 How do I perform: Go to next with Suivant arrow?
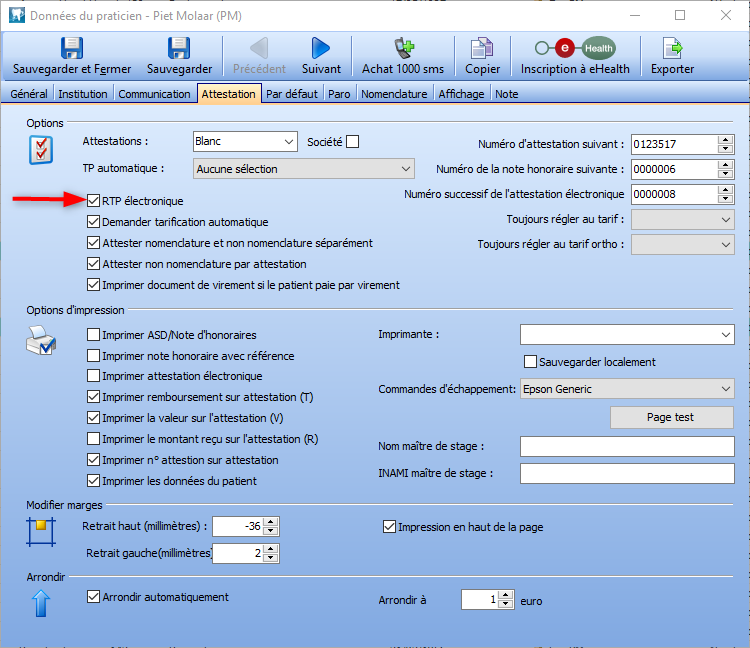pyautogui.click(x=320, y=48)
